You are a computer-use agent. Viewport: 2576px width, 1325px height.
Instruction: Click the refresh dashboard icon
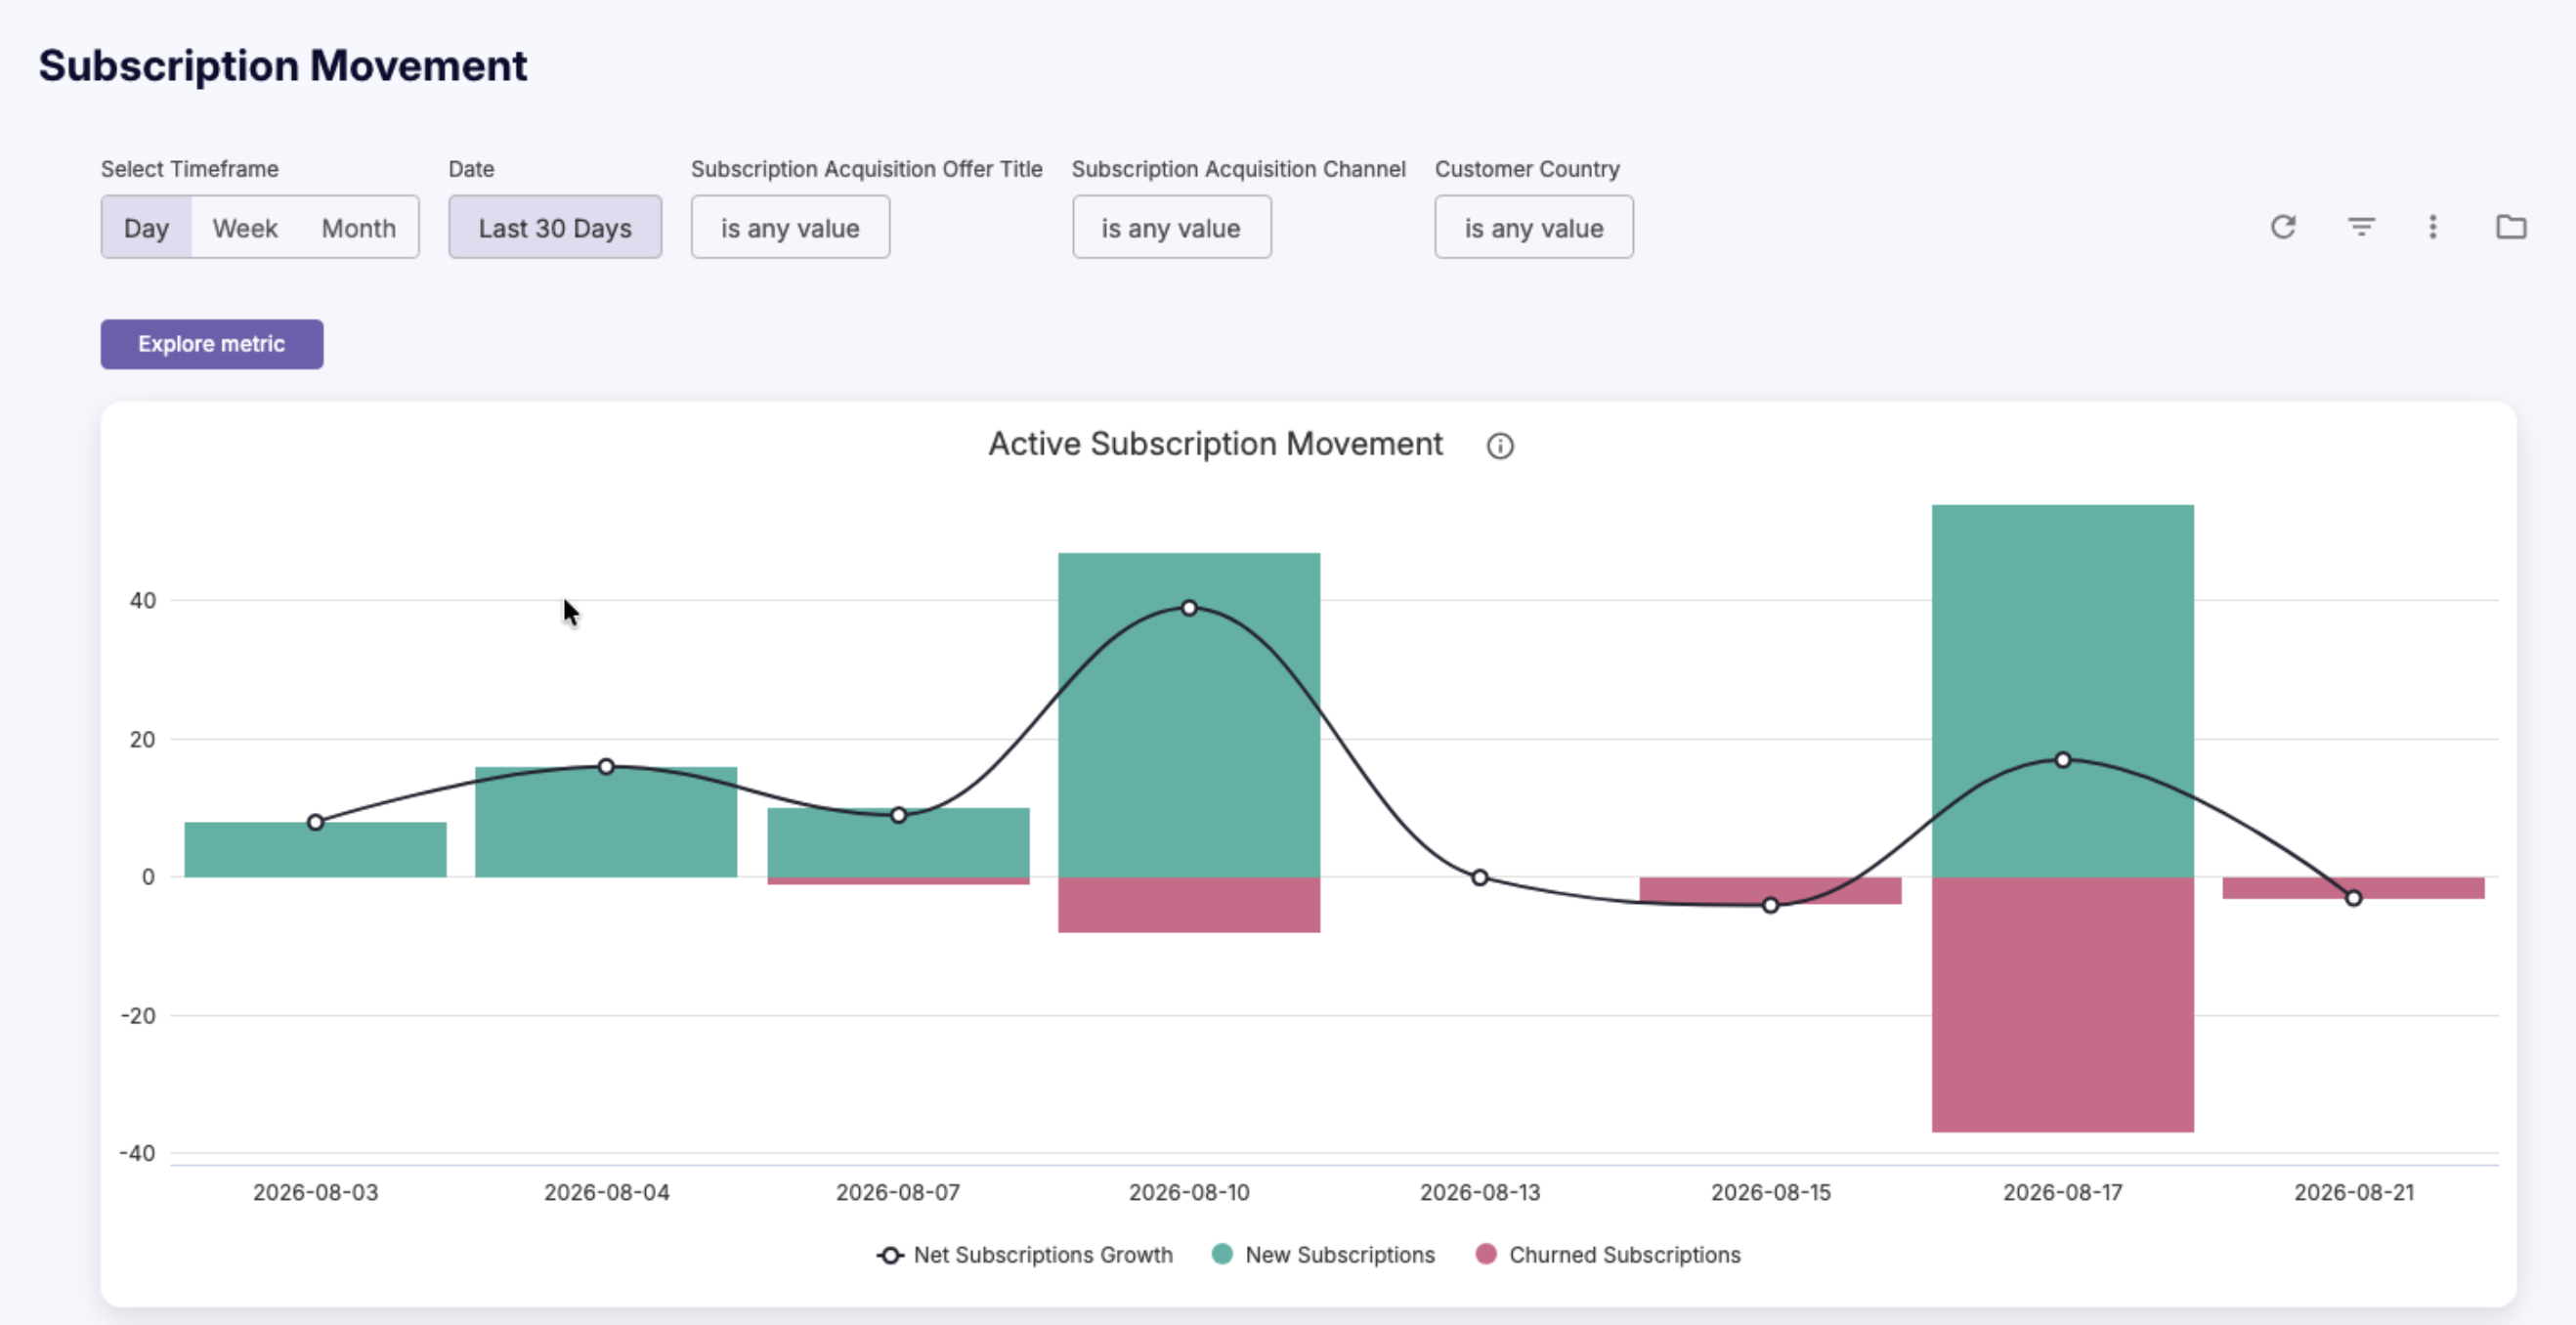[2282, 227]
